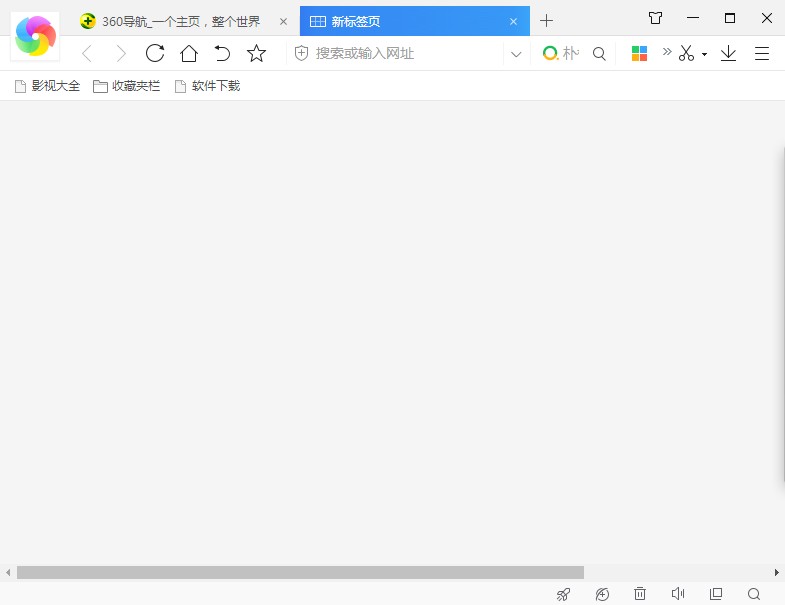This screenshot has height=605, width=785.
Task: Open the home page icon
Action: pos(189,53)
